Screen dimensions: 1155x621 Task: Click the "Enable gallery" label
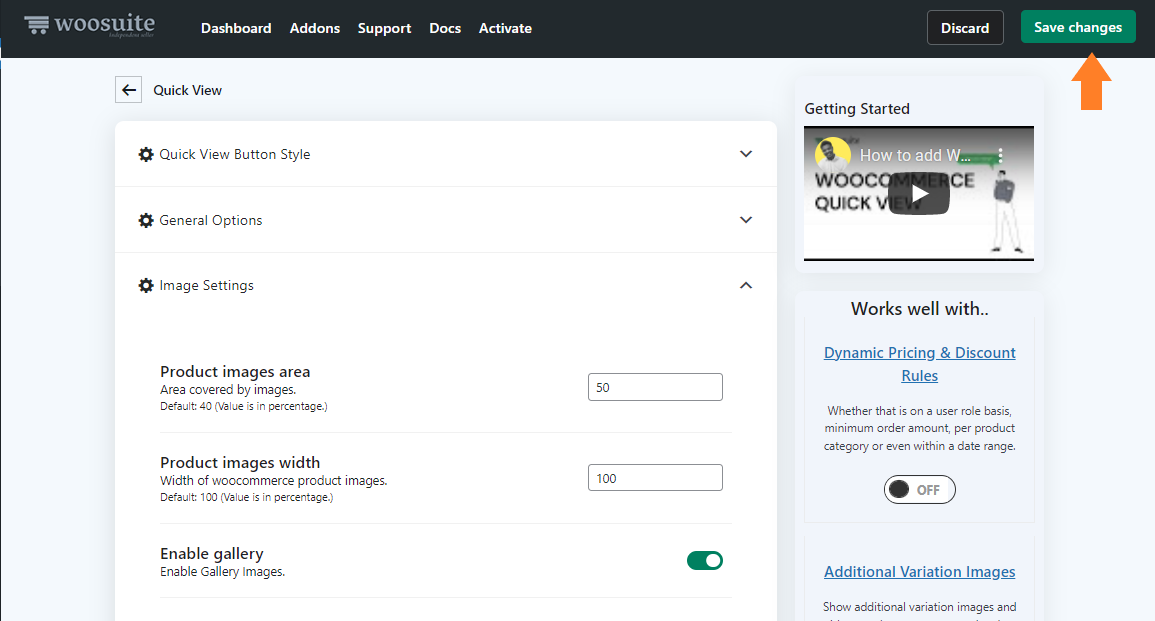(211, 553)
